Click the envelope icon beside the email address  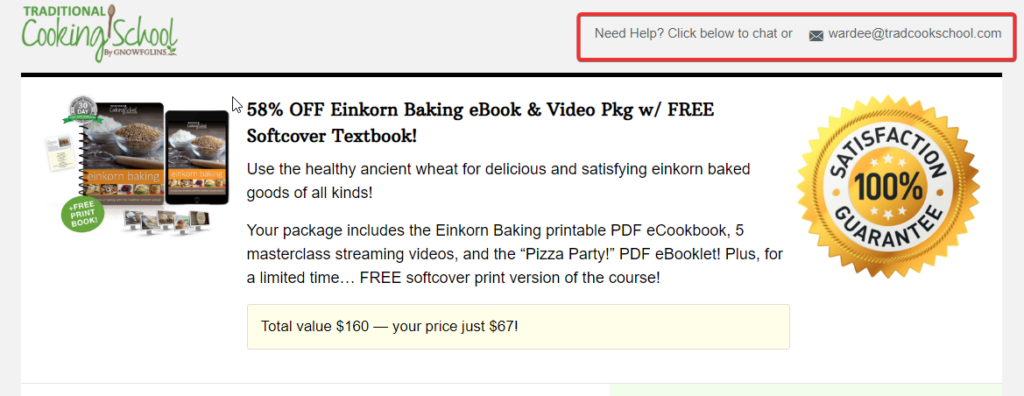pos(816,36)
